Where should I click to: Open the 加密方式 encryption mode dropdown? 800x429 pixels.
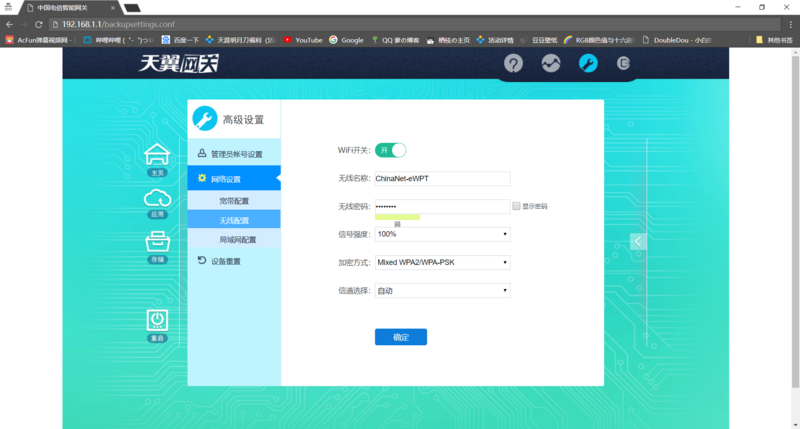[442, 263]
